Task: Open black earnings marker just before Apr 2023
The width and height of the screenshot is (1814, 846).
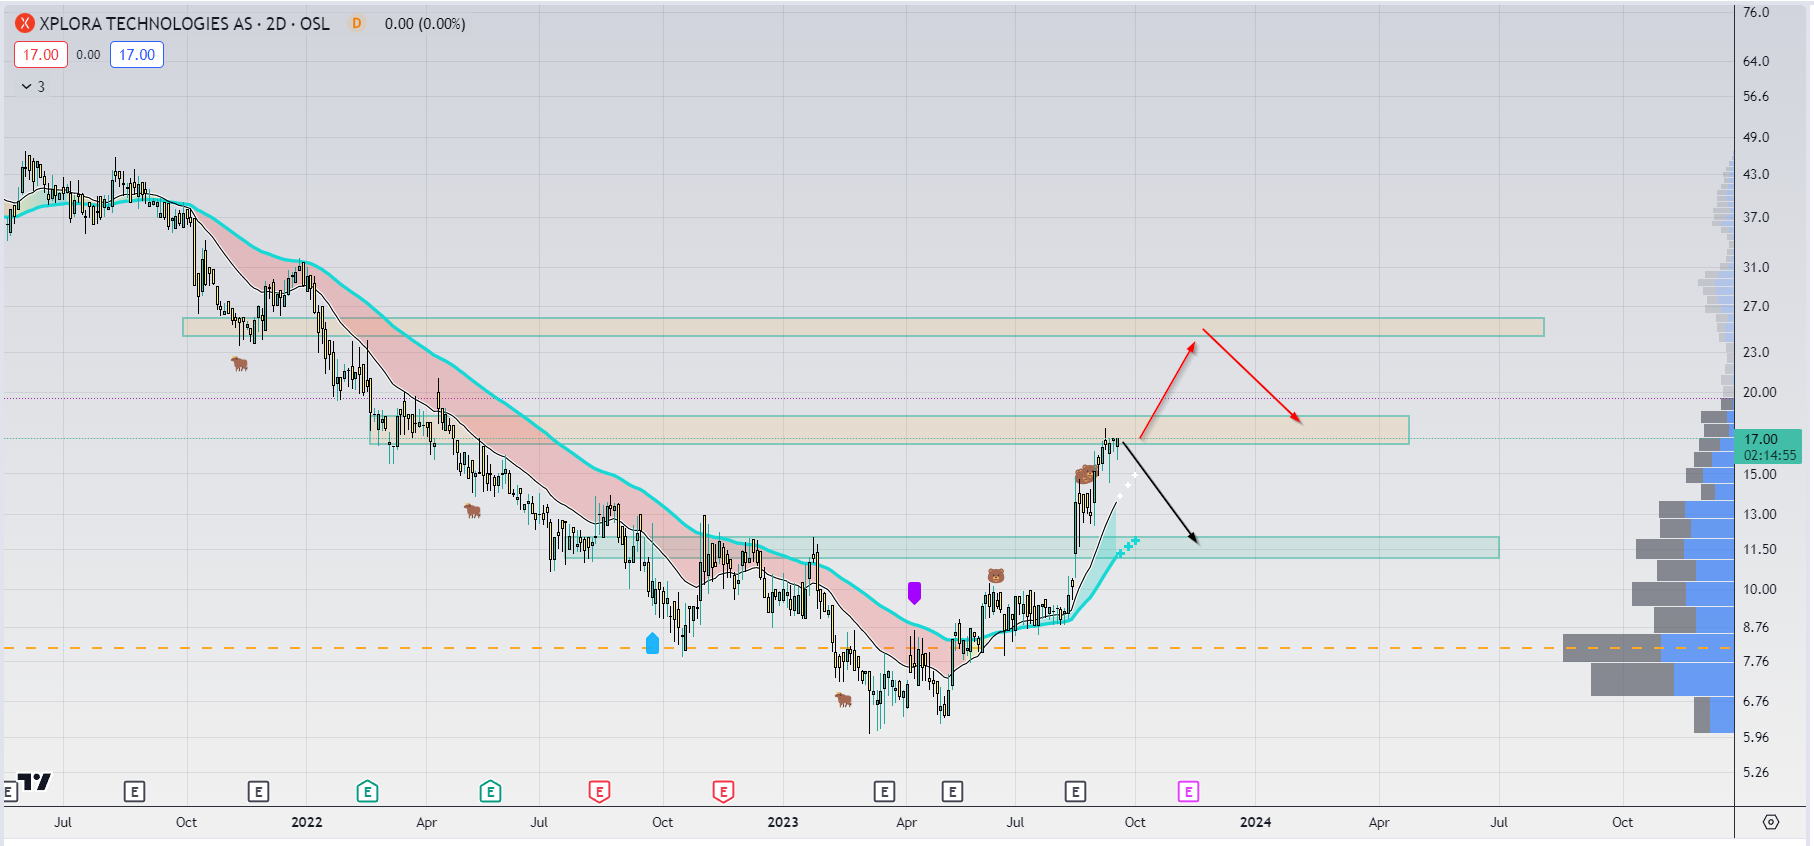Action: pyautogui.click(x=884, y=792)
